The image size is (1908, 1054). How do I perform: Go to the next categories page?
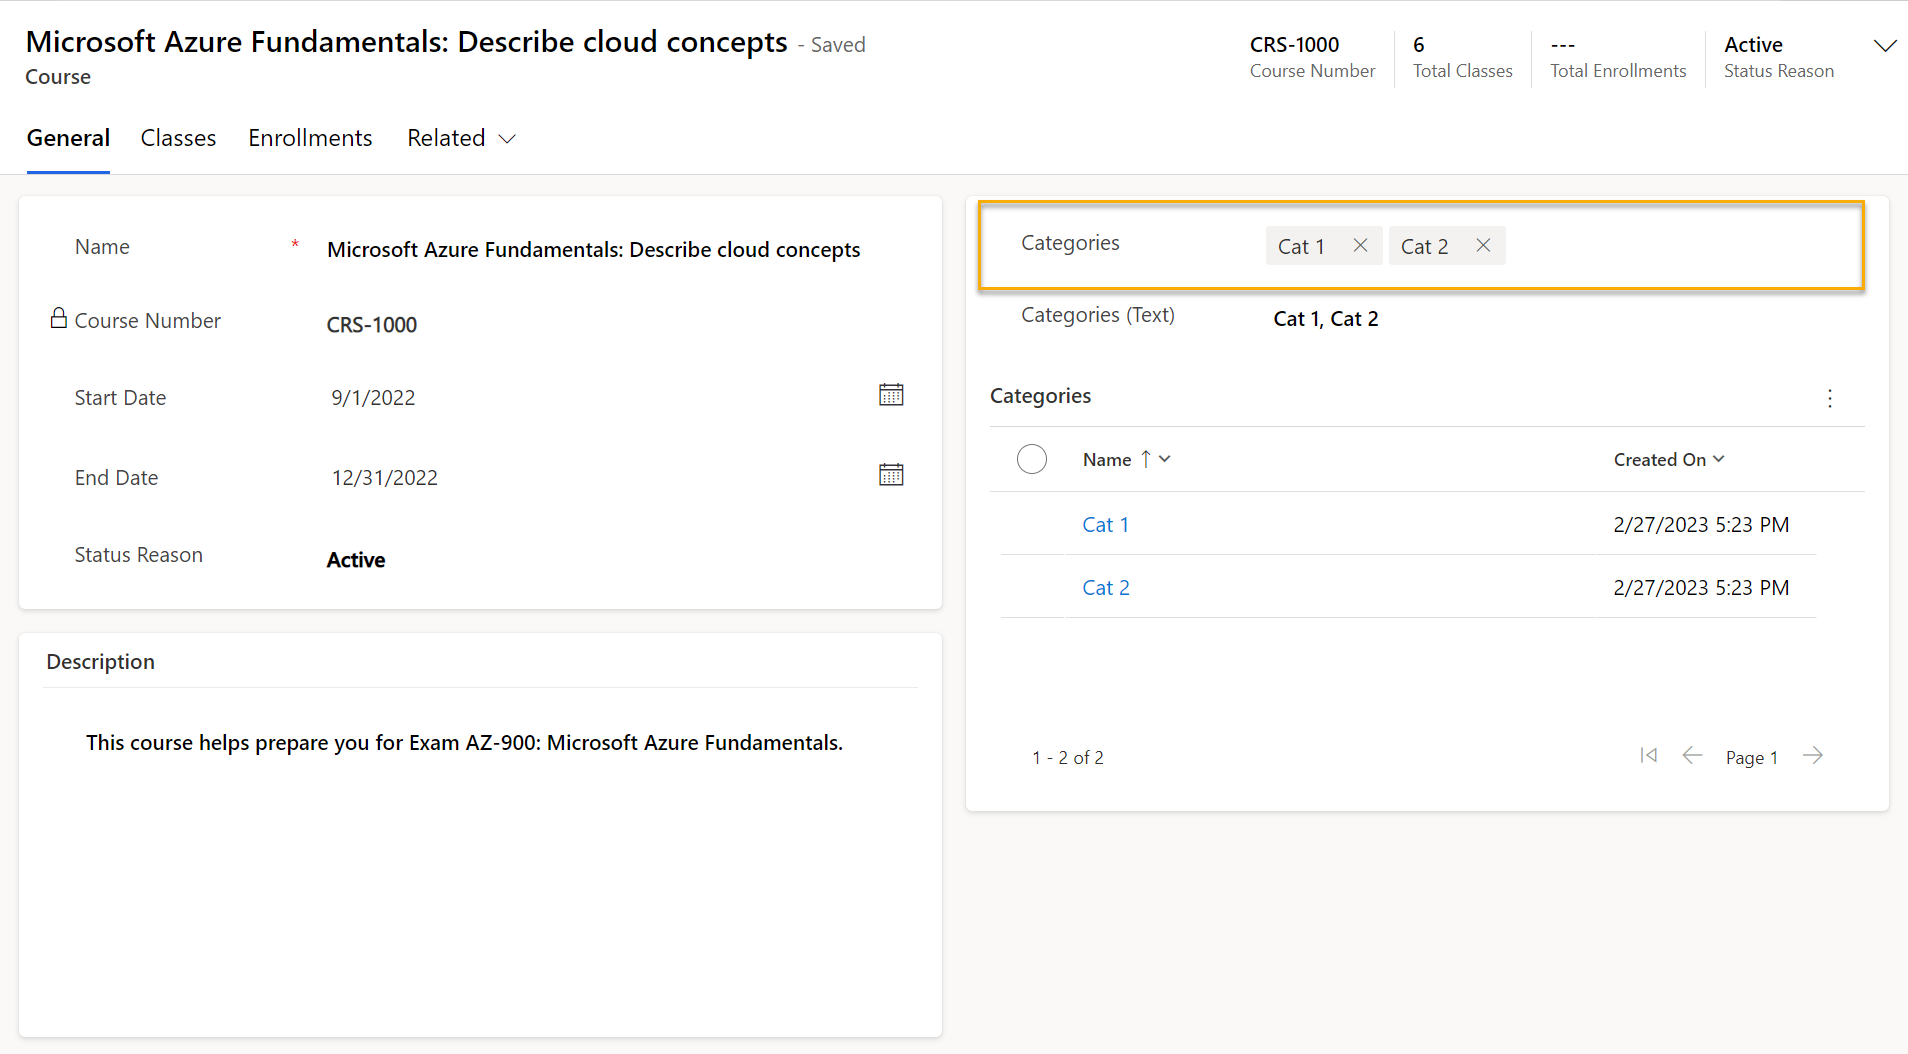tap(1813, 755)
